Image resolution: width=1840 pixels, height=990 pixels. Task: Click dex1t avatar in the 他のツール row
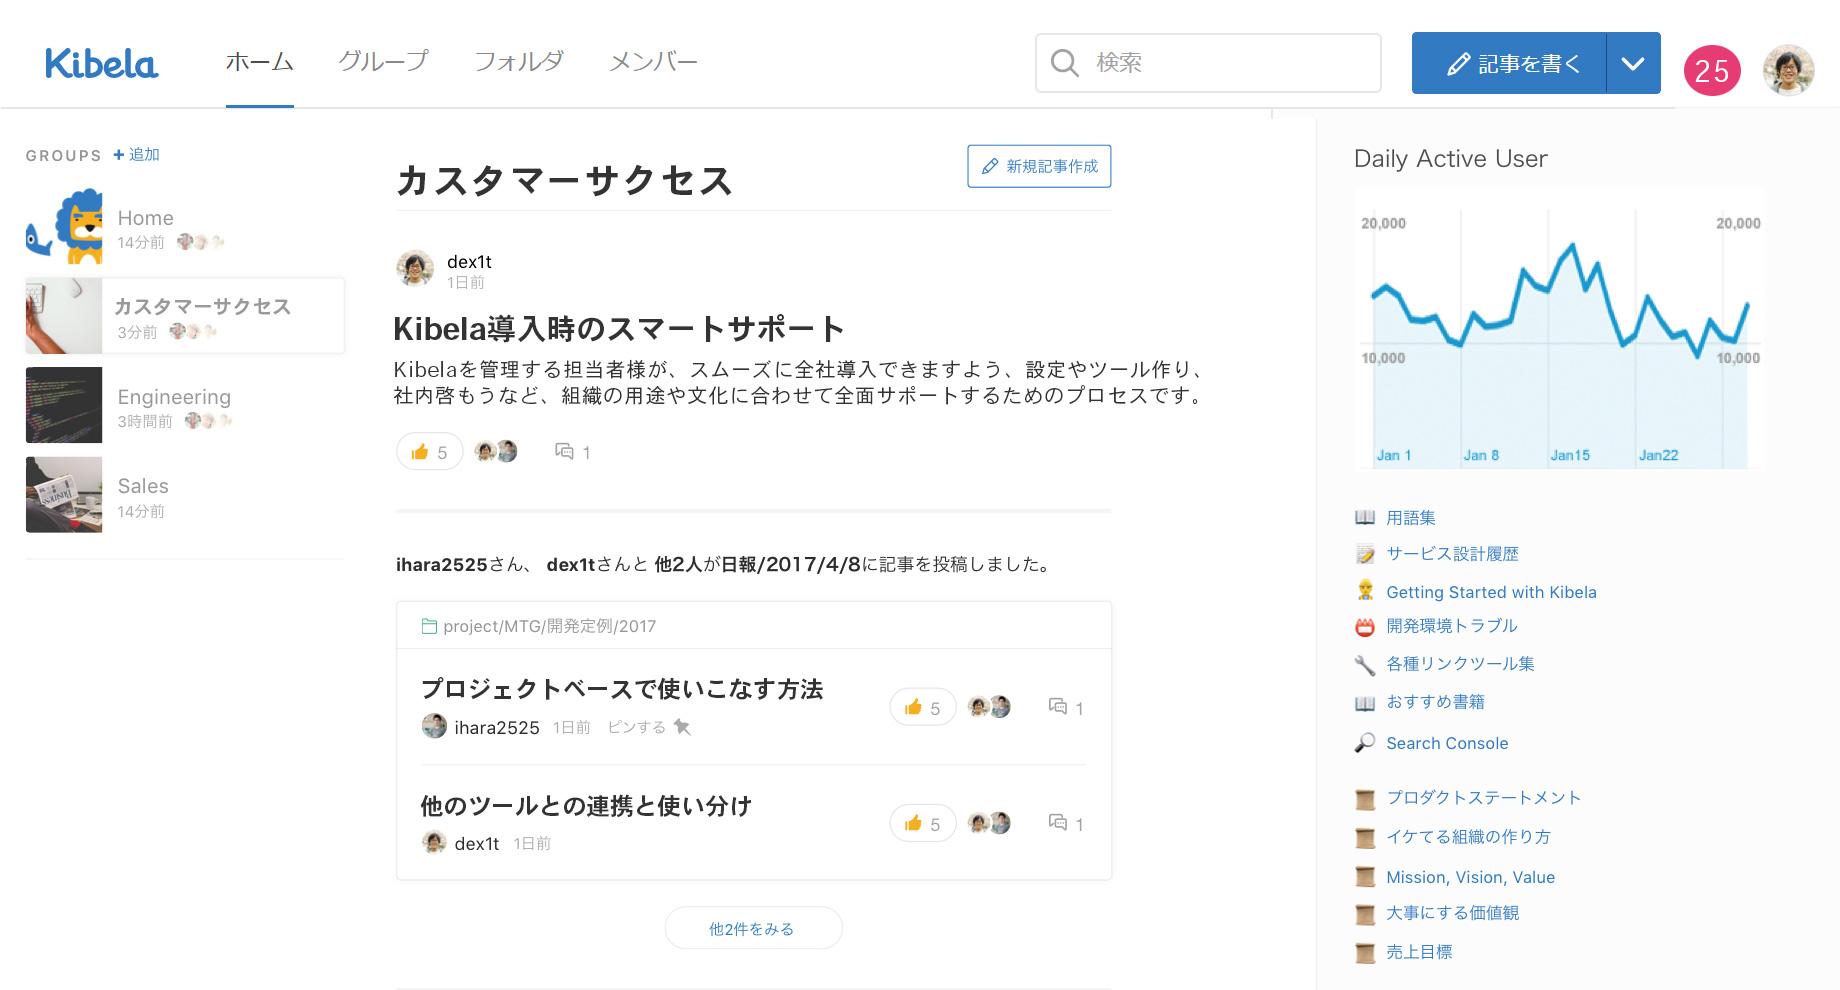click(434, 842)
